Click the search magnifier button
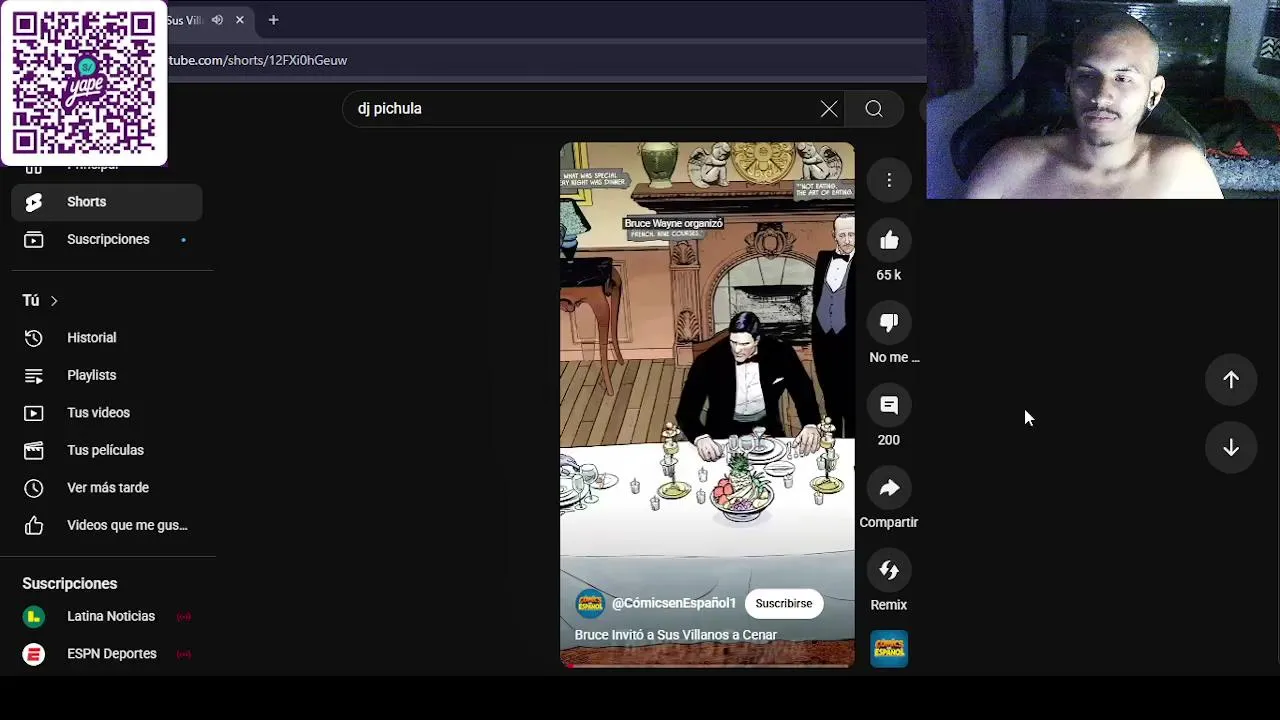This screenshot has height=720, width=1280. [x=874, y=109]
